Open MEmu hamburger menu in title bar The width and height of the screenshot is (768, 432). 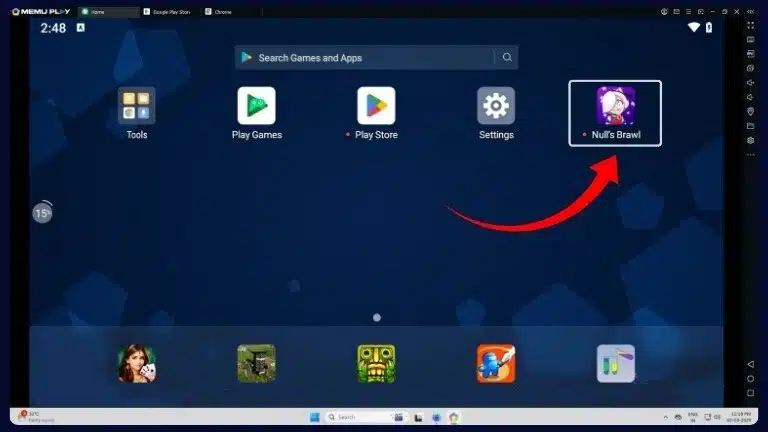(689, 12)
